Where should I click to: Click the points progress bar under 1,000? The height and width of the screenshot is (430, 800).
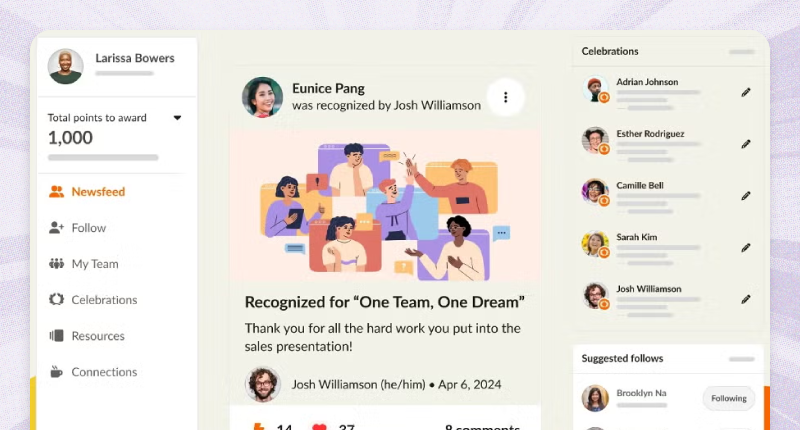pos(103,158)
